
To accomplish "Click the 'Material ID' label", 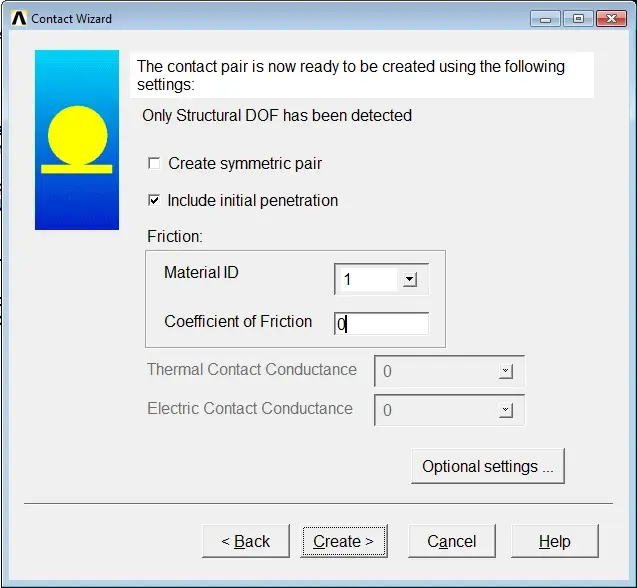I will point(201,272).
